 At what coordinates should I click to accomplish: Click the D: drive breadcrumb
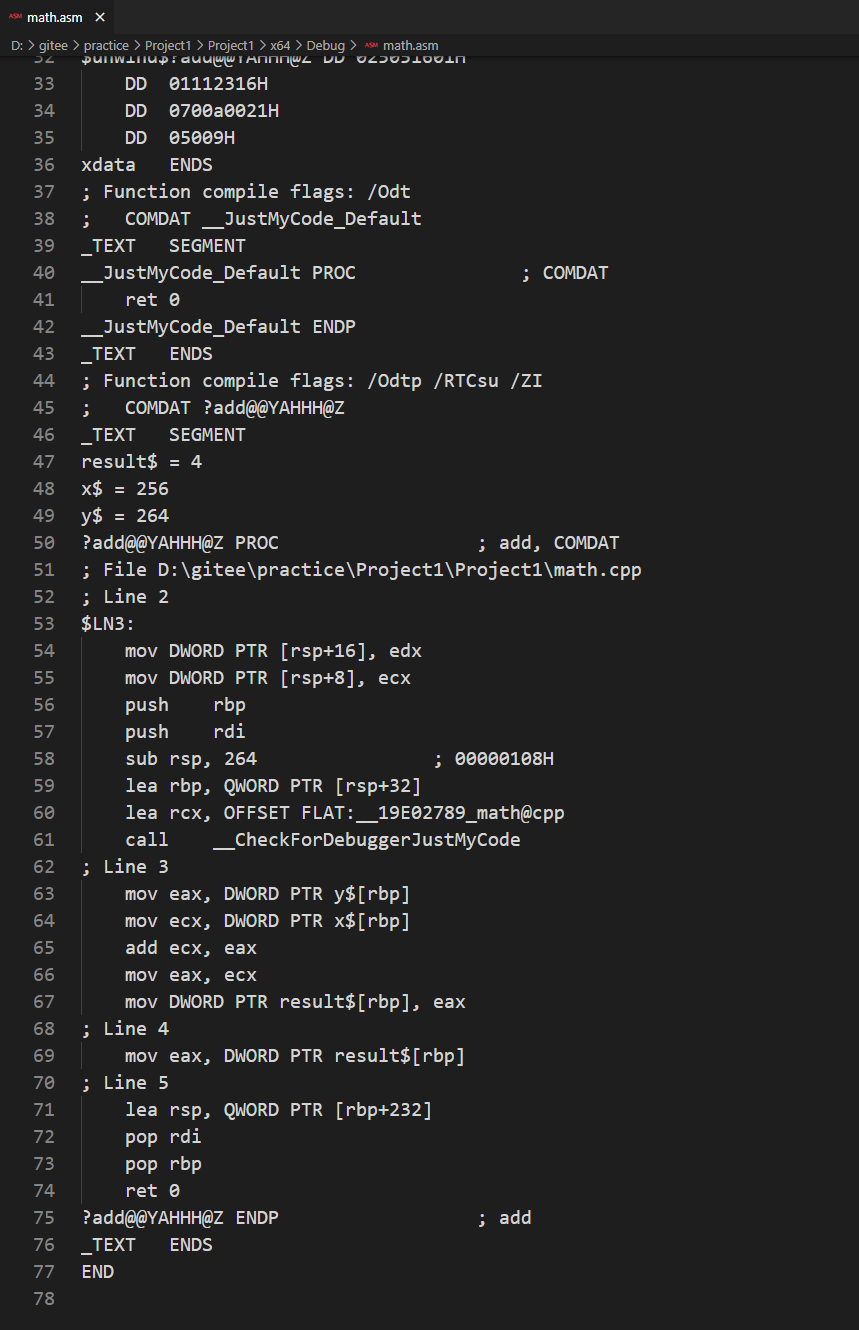(16, 45)
